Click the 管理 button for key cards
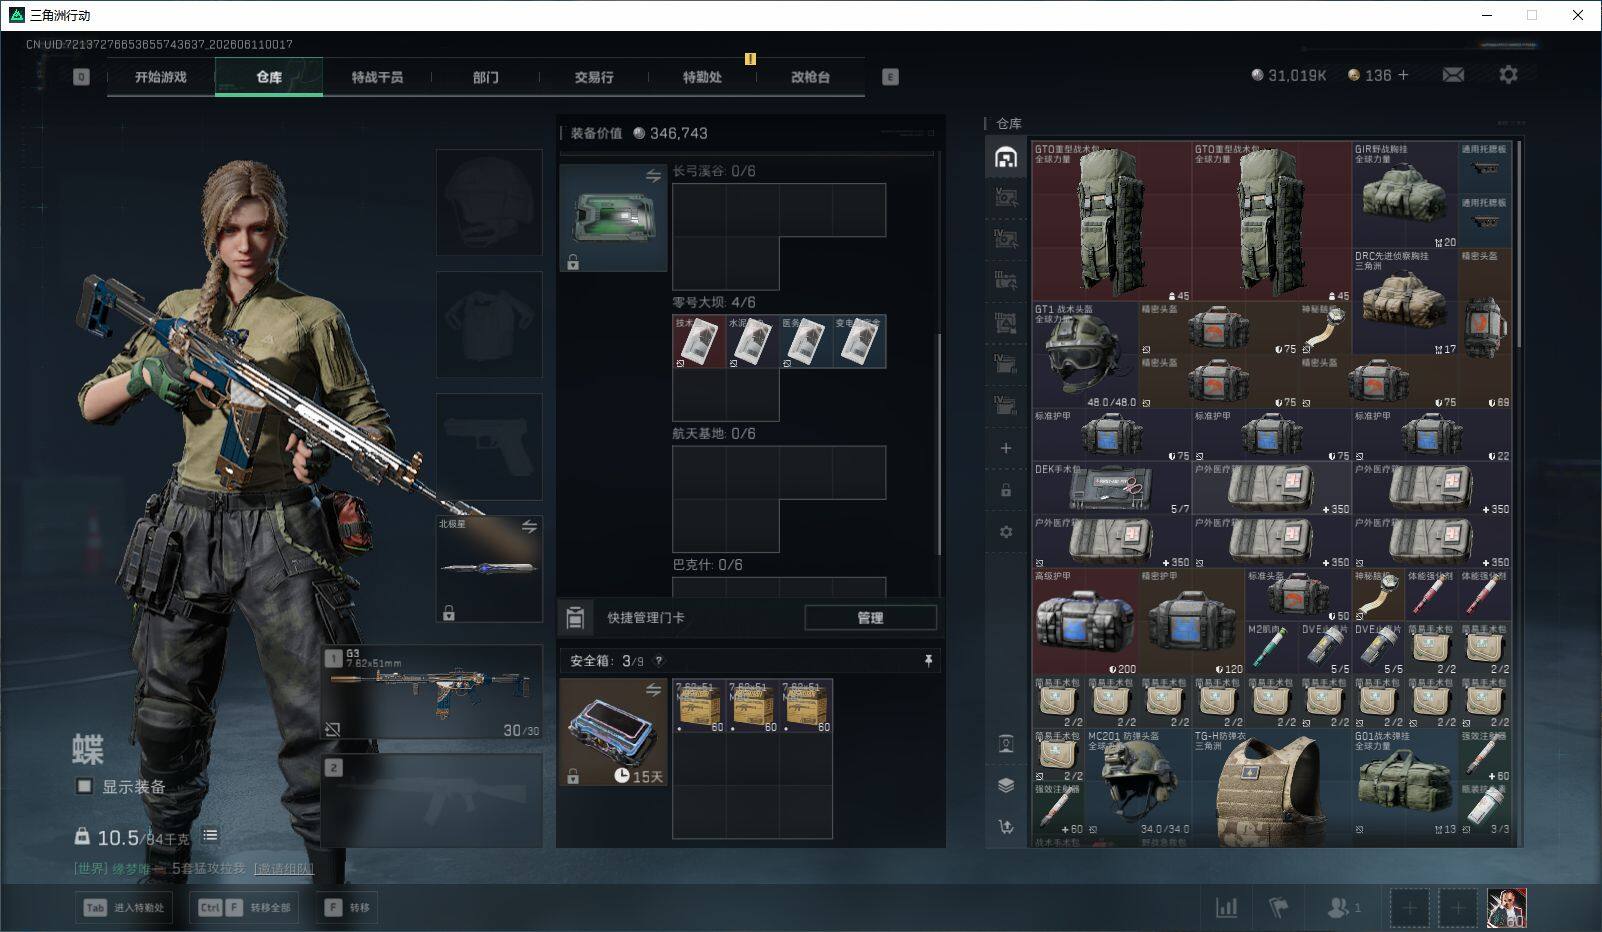Image resolution: width=1602 pixels, height=932 pixels. coord(870,618)
